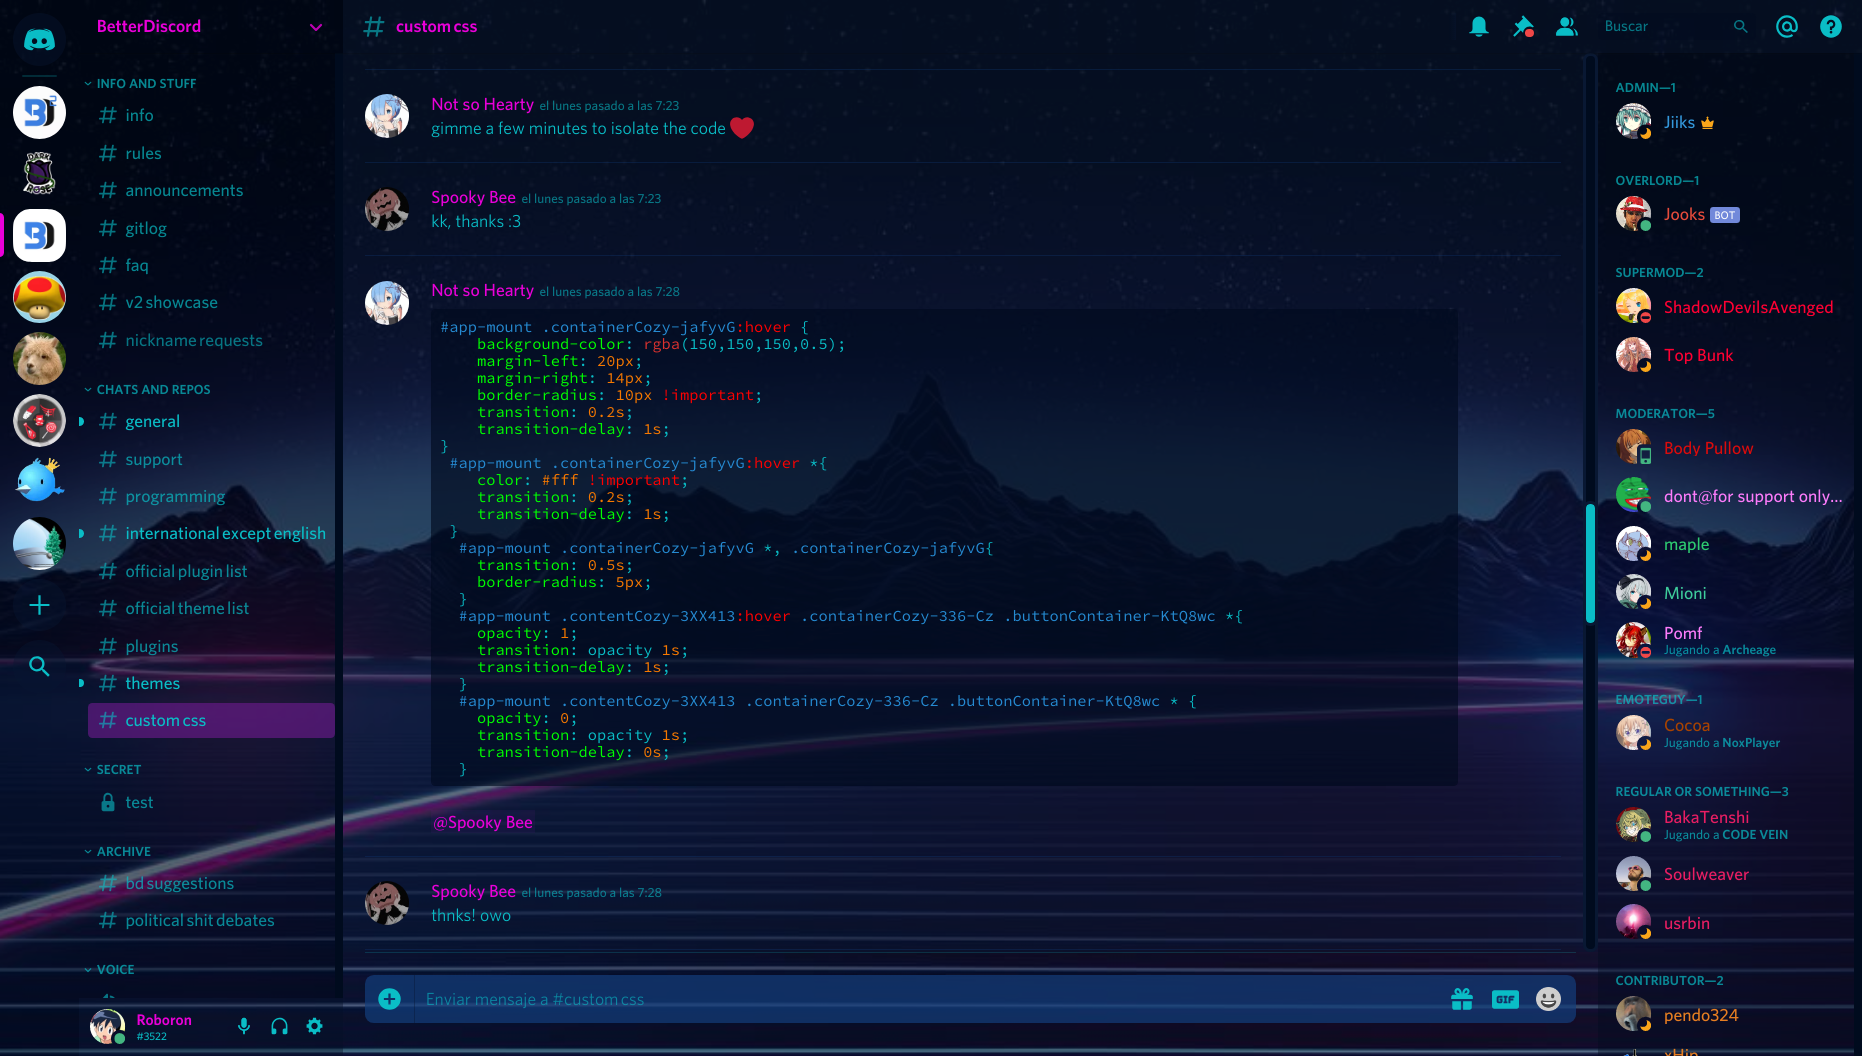Open the mushroom server icon
1862x1056 pixels.
(x=39, y=297)
